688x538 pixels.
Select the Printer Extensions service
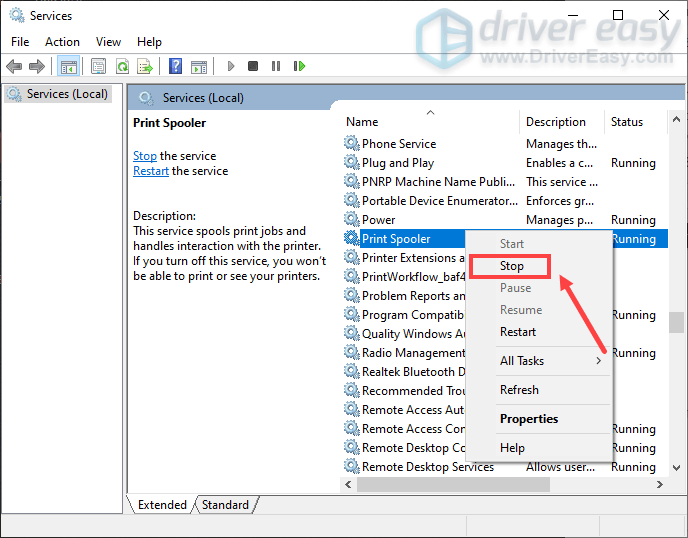(404, 258)
